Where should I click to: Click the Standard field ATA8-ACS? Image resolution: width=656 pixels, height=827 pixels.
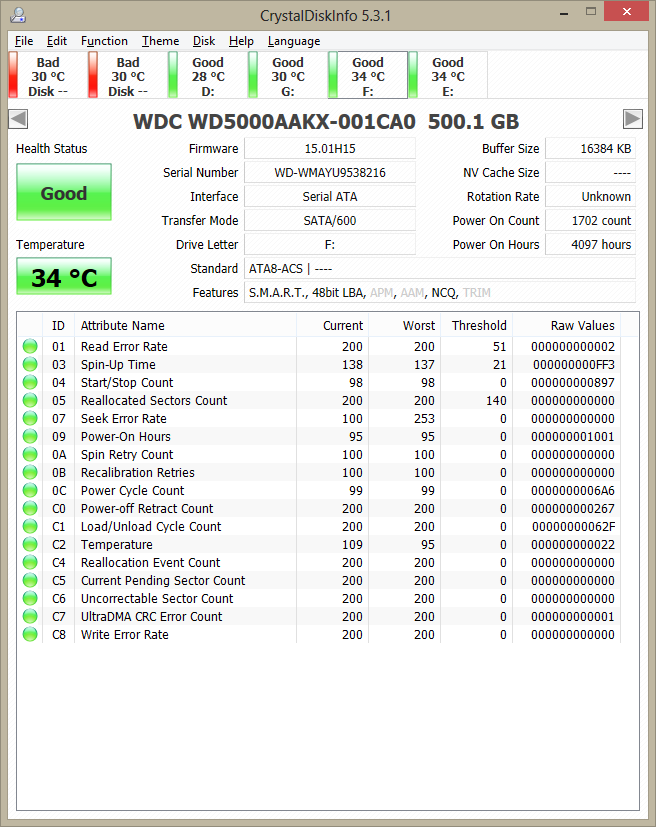click(x=440, y=268)
